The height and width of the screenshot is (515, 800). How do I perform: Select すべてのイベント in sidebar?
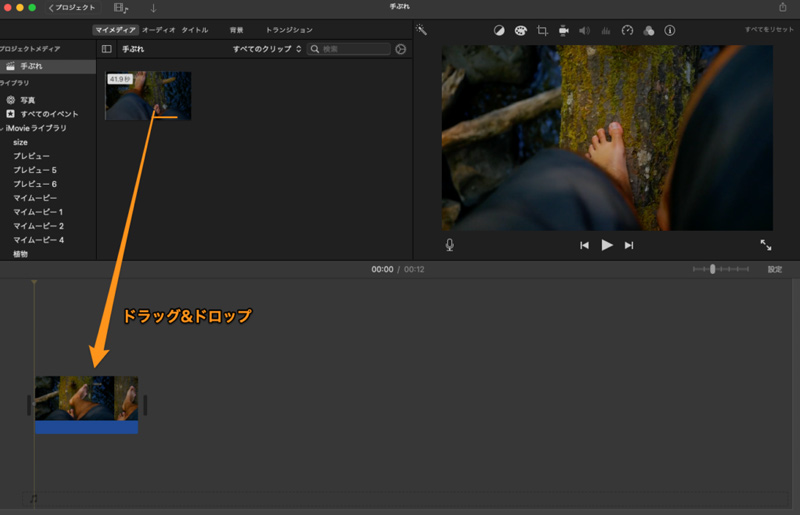(x=49, y=114)
